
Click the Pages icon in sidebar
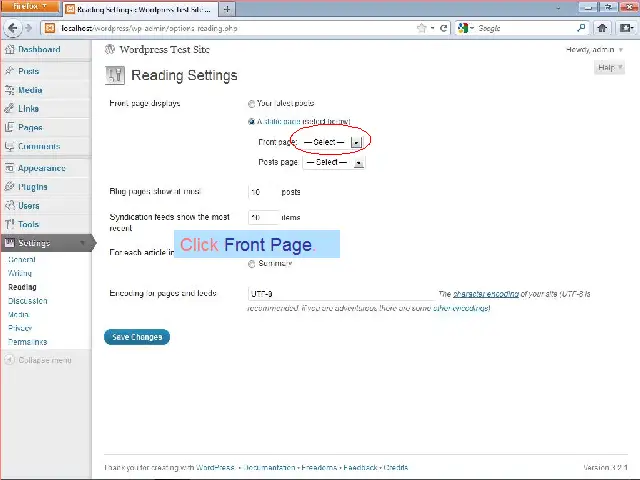click(x=9, y=127)
